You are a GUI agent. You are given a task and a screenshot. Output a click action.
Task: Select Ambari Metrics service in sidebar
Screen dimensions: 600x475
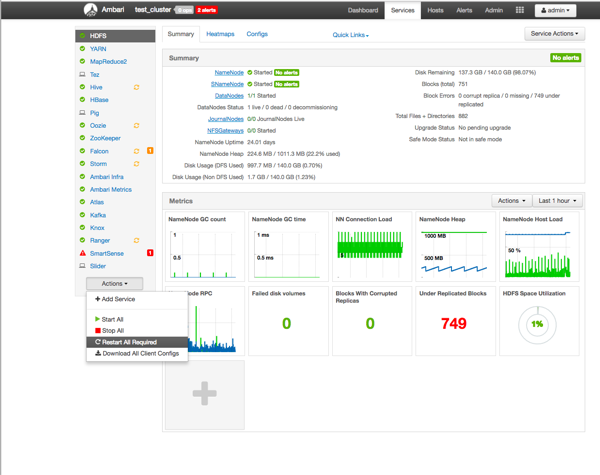pyautogui.click(x=111, y=189)
